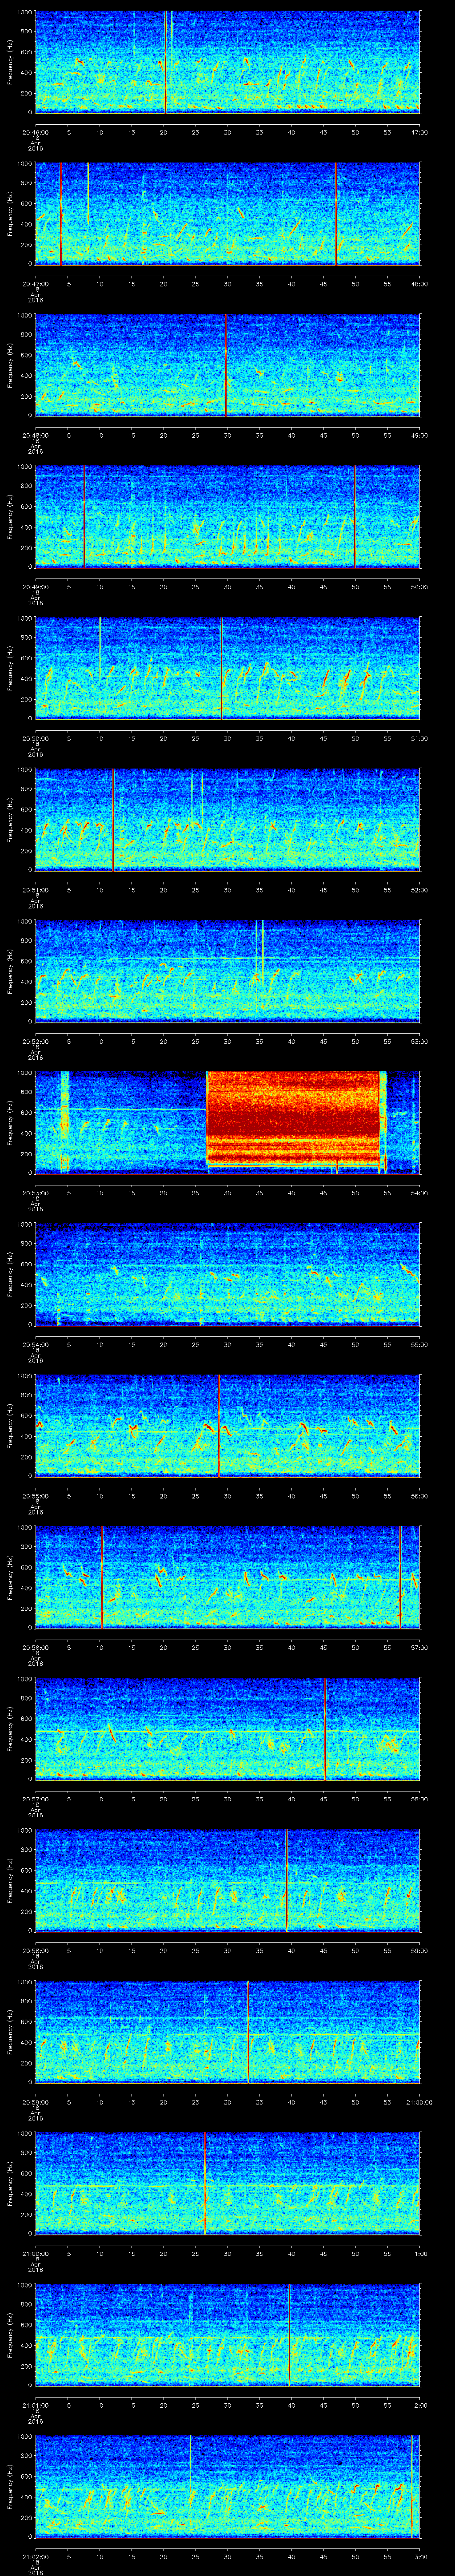455x2576 pixels.
Task: Click the '54:00' end time label
Action: pyautogui.click(x=419, y=1193)
